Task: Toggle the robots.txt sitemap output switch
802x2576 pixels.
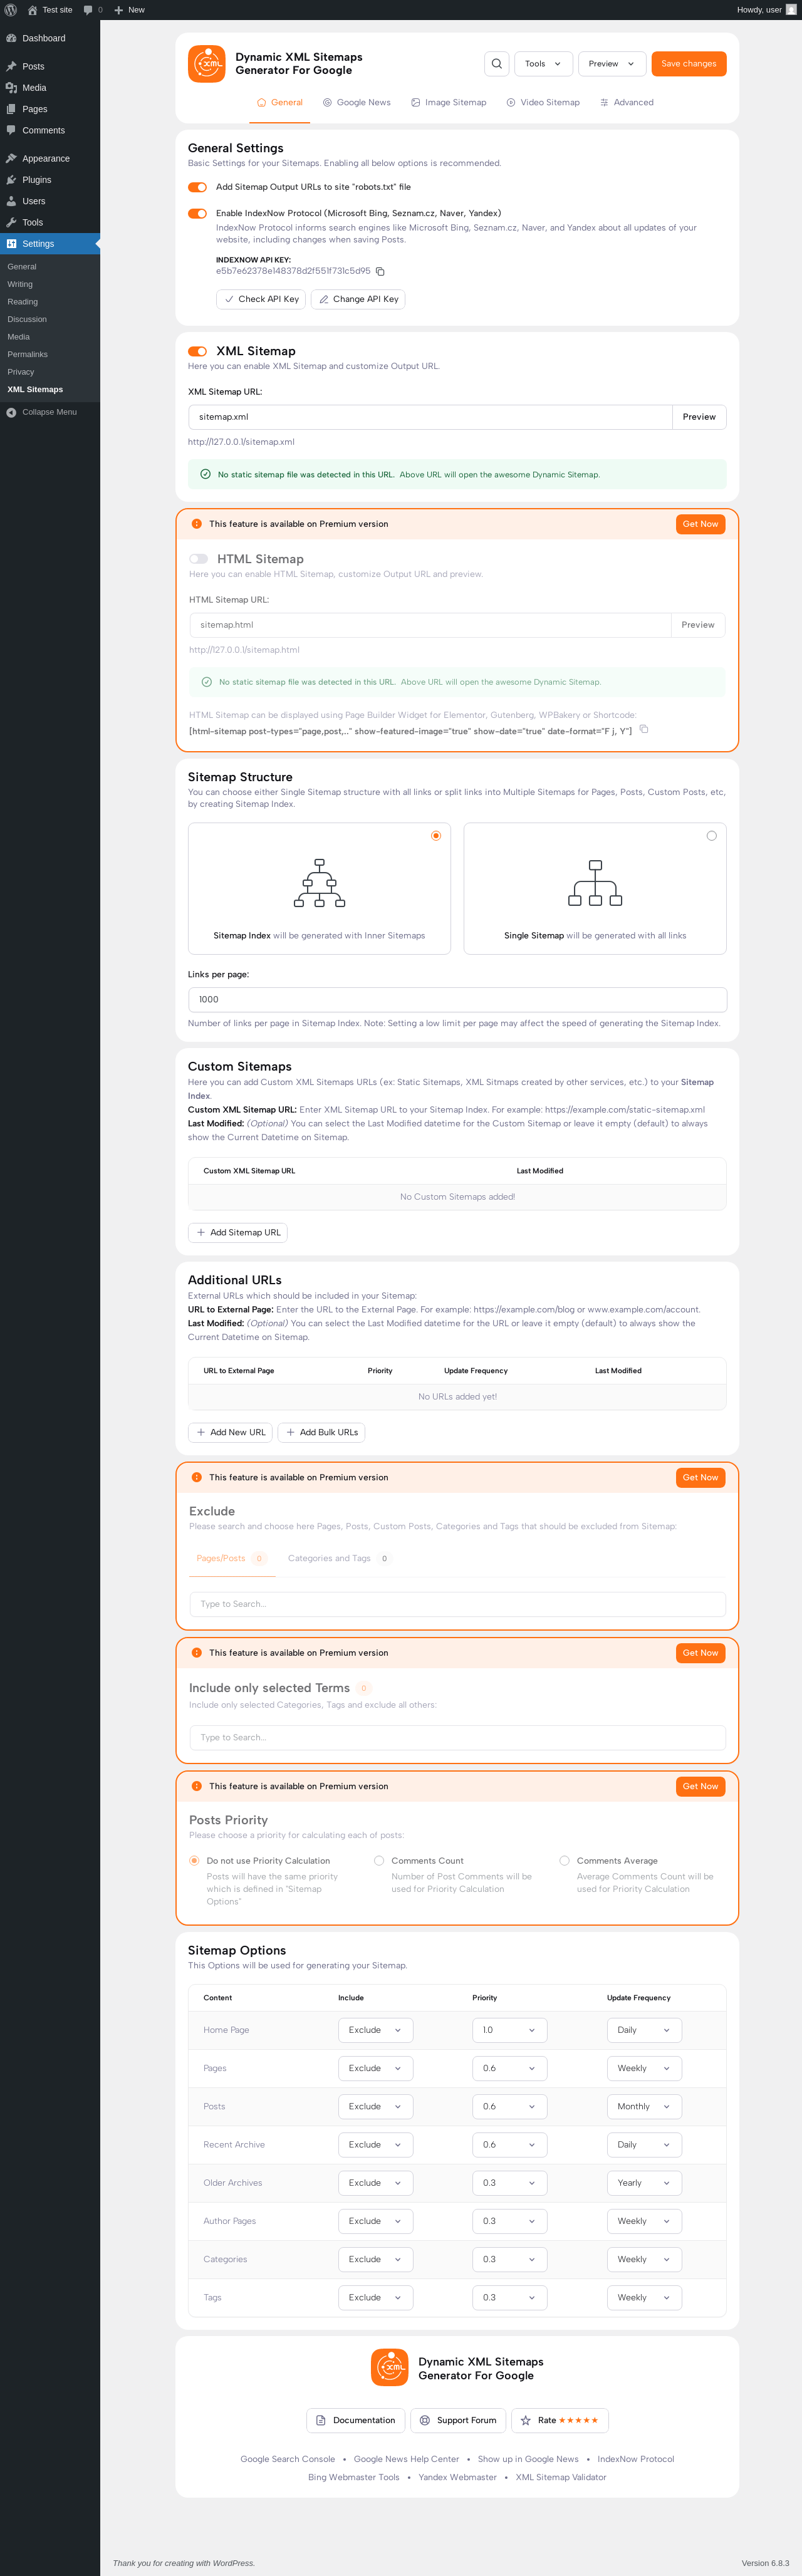Action: pyautogui.click(x=197, y=187)
